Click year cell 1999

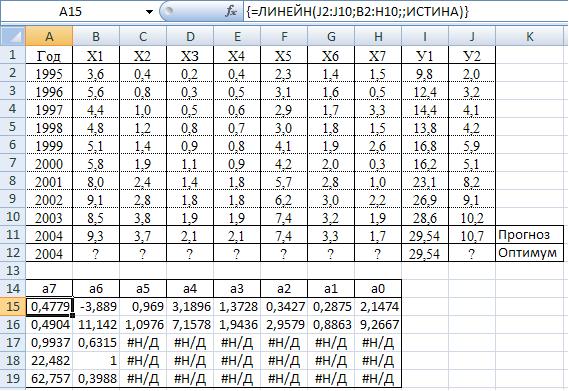coord(49,146)
